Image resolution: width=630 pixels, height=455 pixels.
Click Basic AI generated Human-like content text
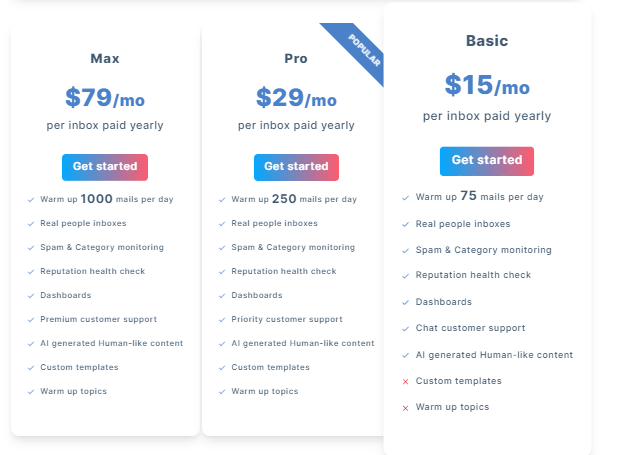(x=494, y=355)
